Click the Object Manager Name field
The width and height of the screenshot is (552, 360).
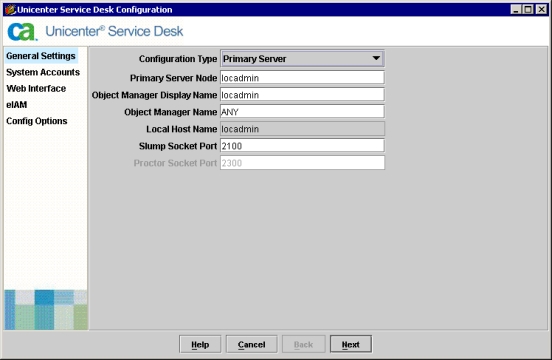tap(302, 112)
